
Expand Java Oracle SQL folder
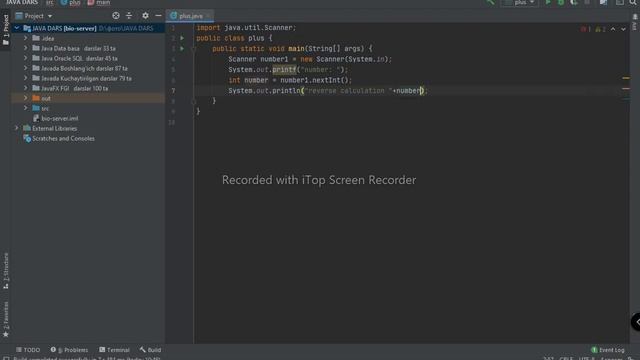25,58
